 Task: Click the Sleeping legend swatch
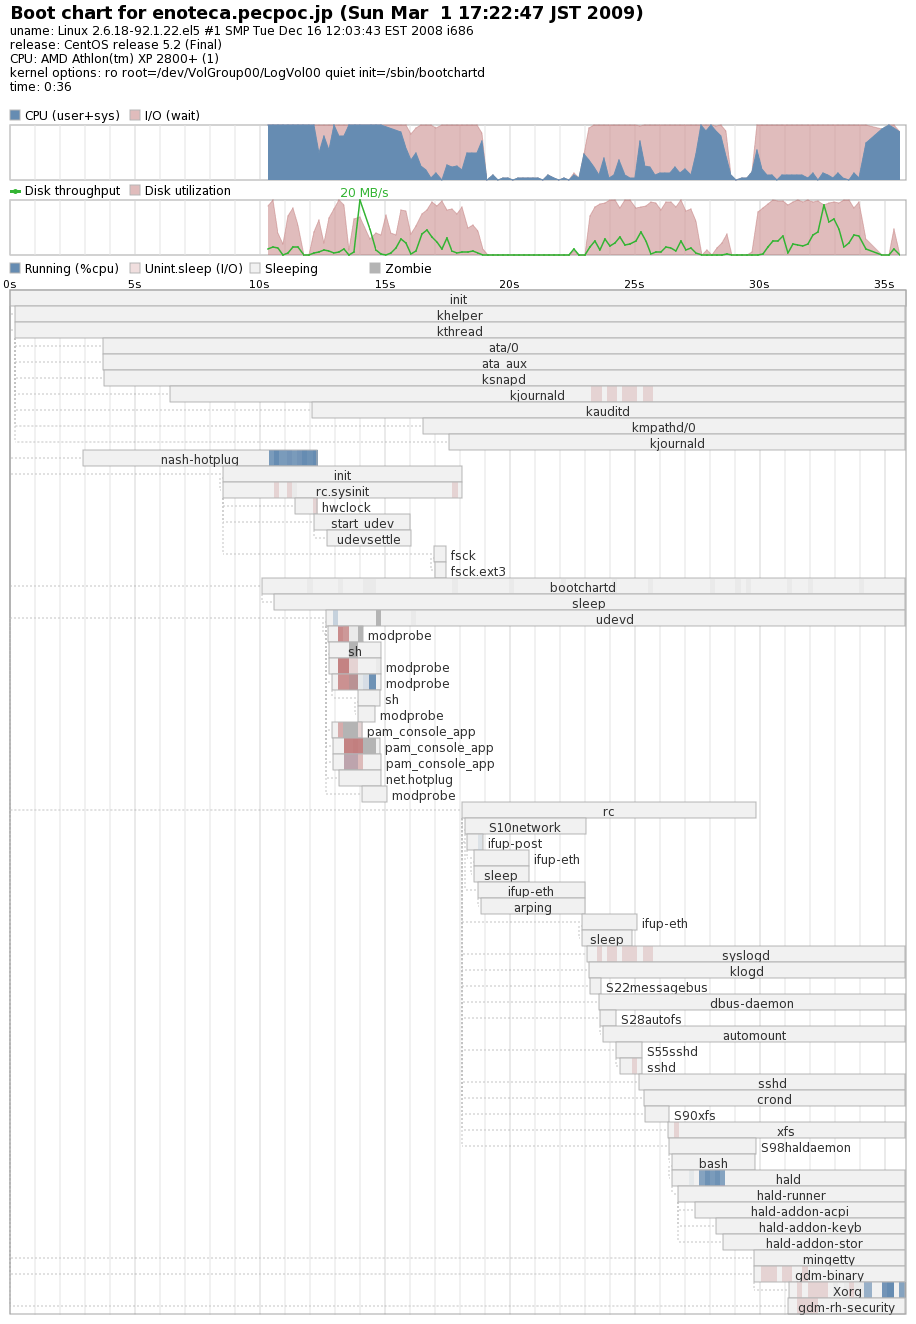pos(255,269)
